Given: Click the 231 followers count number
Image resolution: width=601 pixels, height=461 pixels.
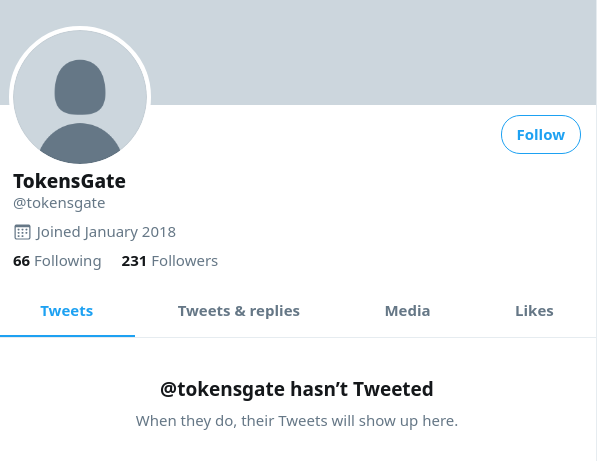Looking at the screenshot, I should click(x=134, y=261).
